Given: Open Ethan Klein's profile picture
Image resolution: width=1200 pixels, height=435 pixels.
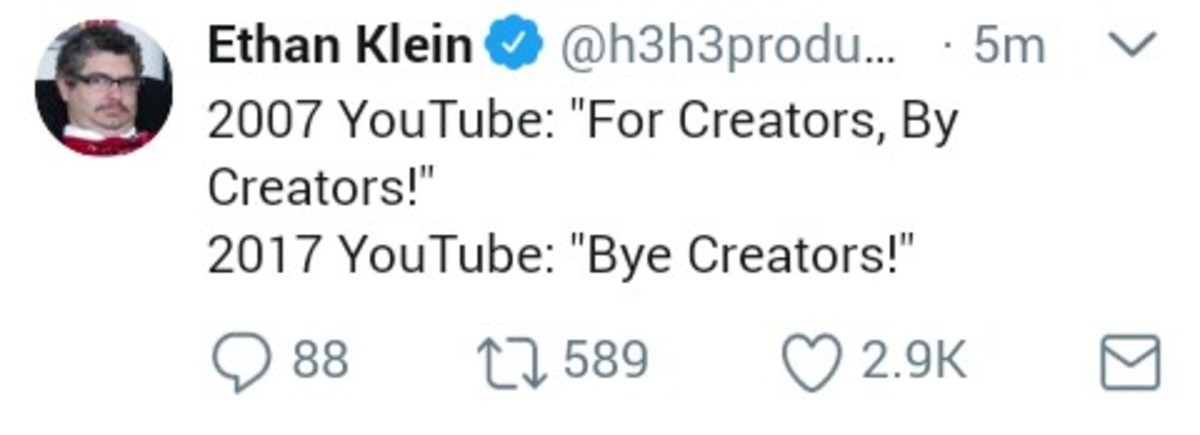Looking at the screenshot, I should click(103, 88).
